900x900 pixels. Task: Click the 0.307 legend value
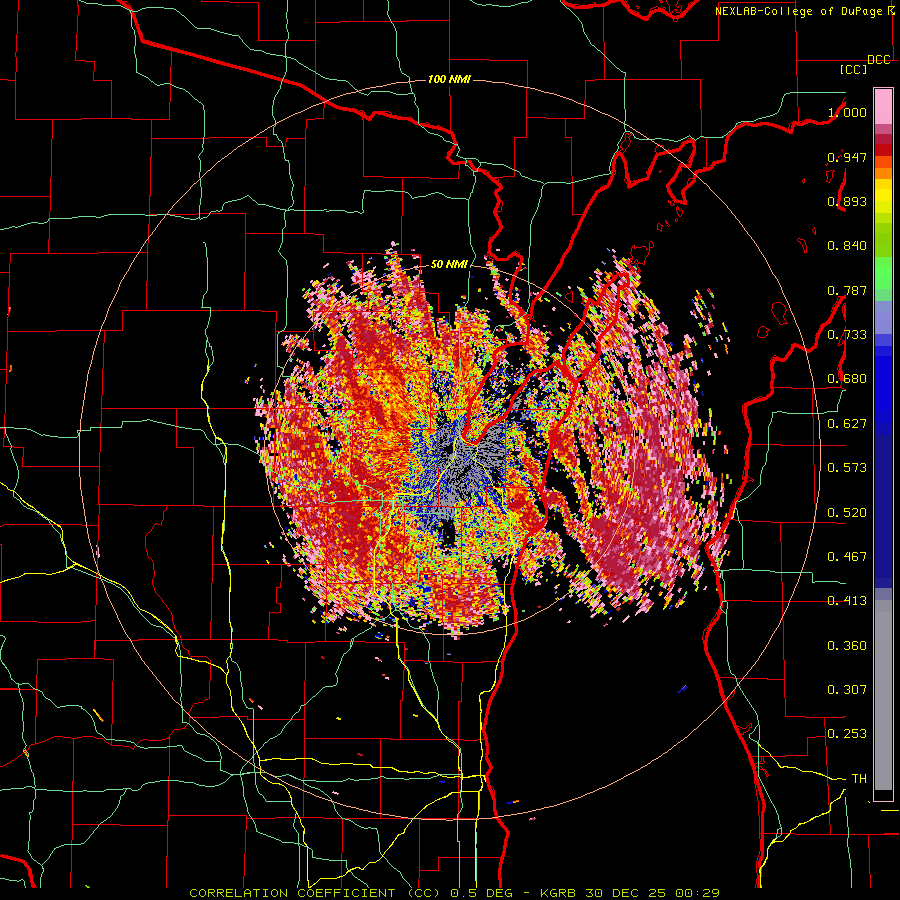point(847,690)
